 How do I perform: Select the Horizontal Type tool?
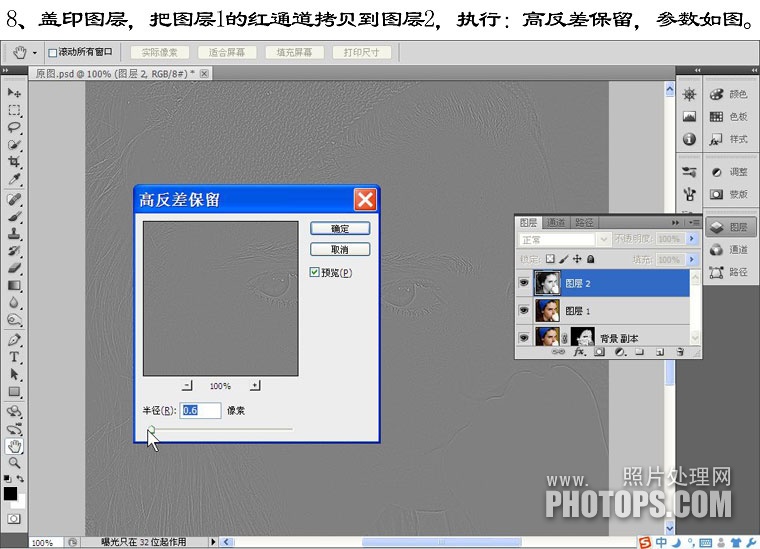tap(14, 357)
